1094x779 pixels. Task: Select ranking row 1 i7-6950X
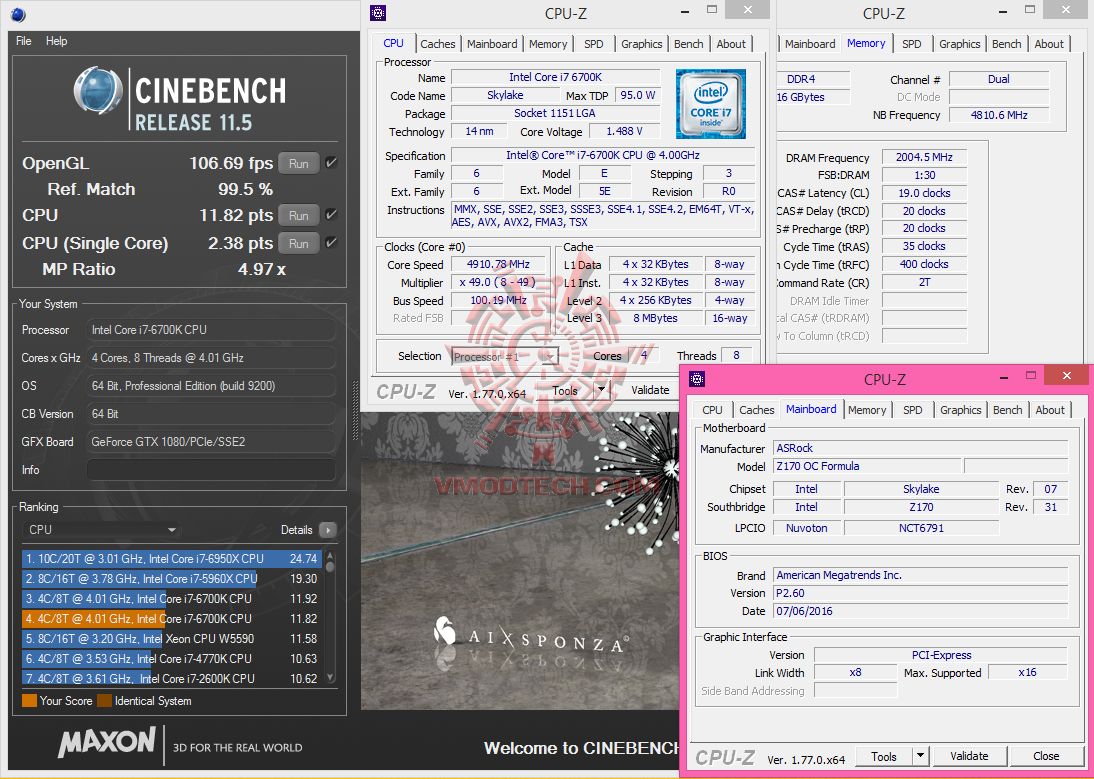click(x=171, y=559)
